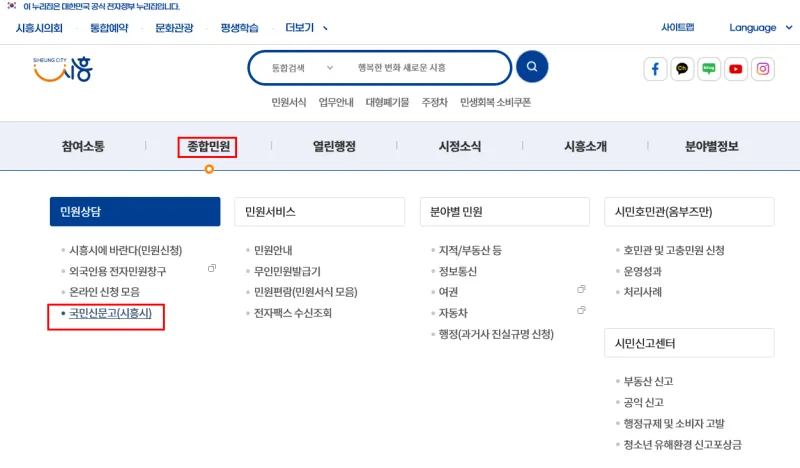
Task: Go to 사이트맵 page
Action: (x=677, y=28)
